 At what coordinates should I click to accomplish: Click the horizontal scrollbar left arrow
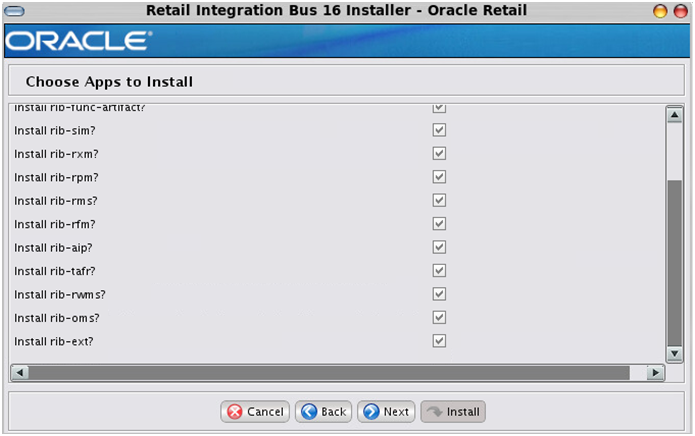point(20,373)
